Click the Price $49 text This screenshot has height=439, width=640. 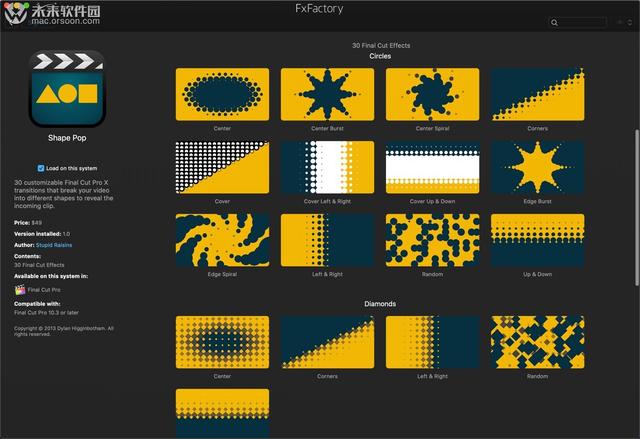click(x=28, y=223)
